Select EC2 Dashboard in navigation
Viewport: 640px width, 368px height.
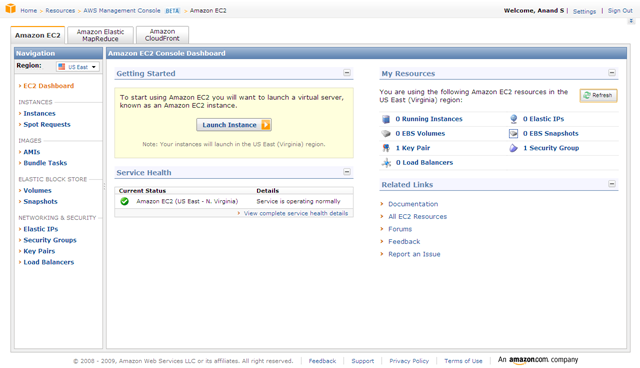click(49, 86)
